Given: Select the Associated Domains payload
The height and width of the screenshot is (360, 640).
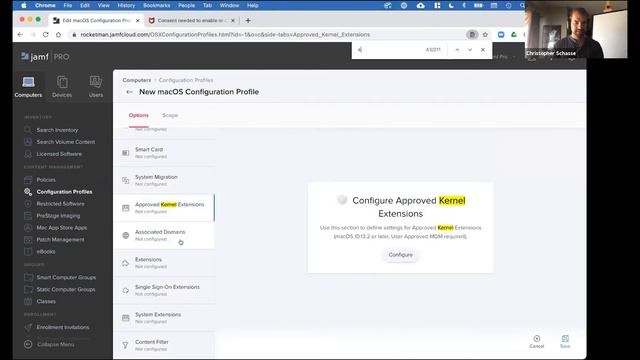Looking at the screenshot, I should click(x=164, y=235).
